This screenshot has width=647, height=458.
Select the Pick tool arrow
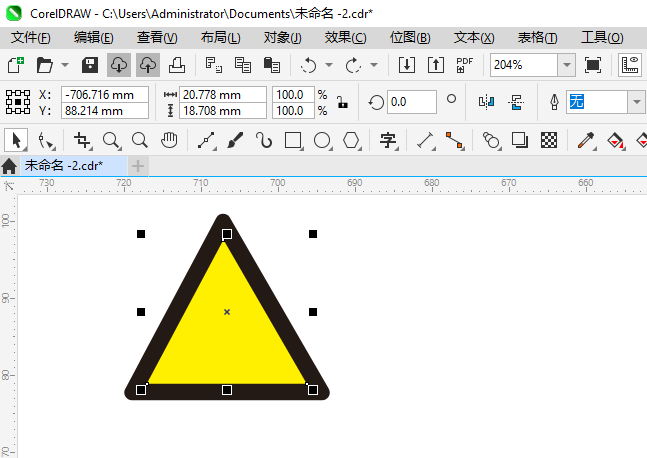coord(16,140)
